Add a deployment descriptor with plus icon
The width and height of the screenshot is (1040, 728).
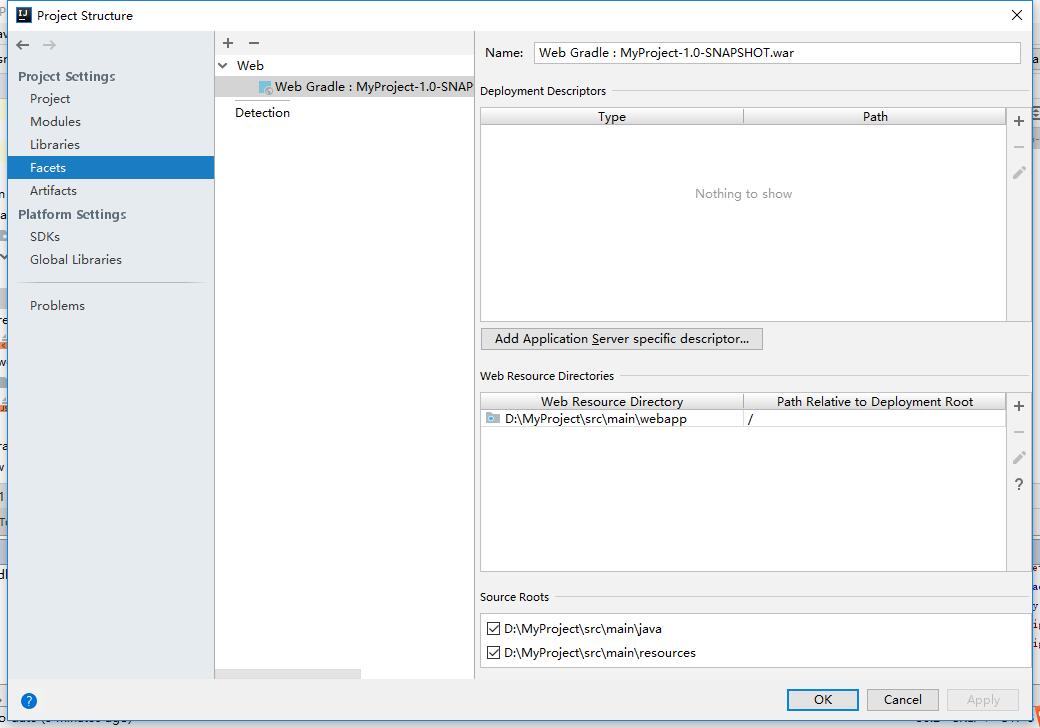click(x=1019, y=121)
